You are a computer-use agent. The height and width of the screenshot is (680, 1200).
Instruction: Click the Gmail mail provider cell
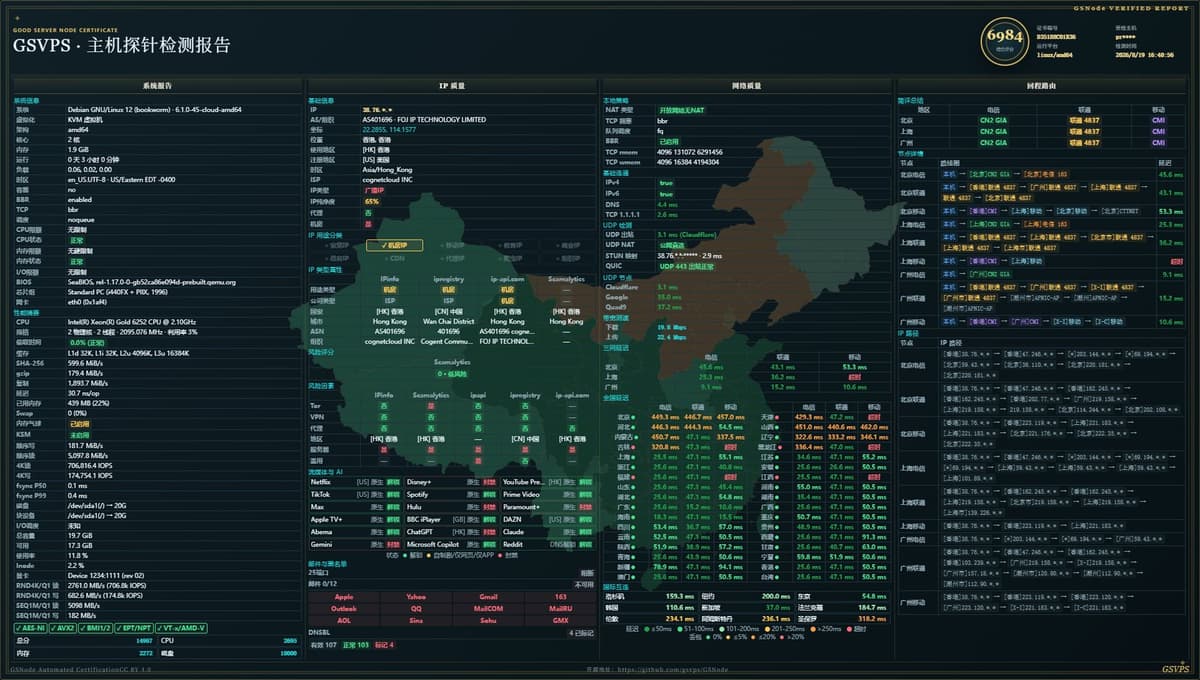(488, 597)
